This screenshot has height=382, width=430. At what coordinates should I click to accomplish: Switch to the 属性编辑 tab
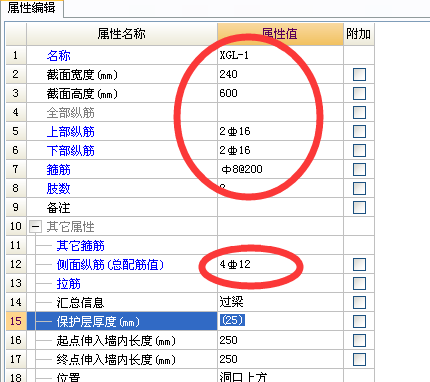point(31,8)
